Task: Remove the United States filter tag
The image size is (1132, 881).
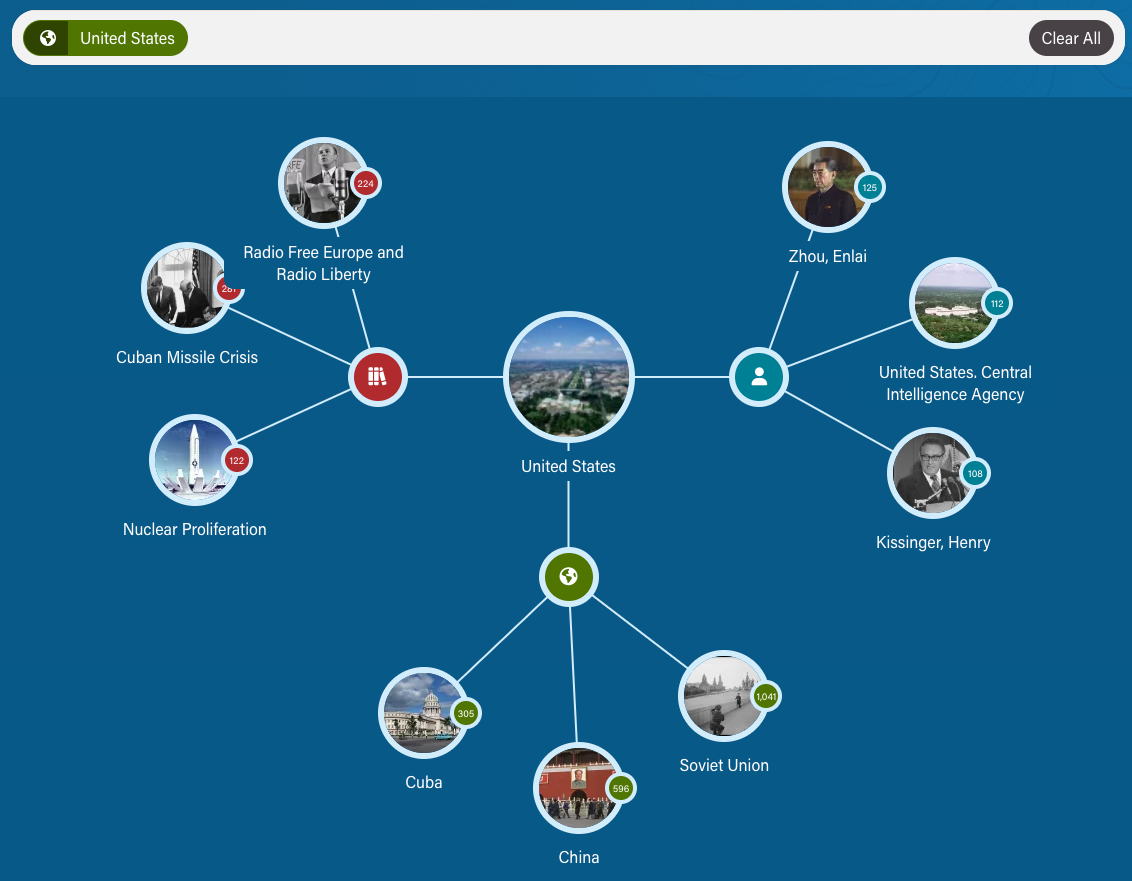Action: tap(105, 38)
